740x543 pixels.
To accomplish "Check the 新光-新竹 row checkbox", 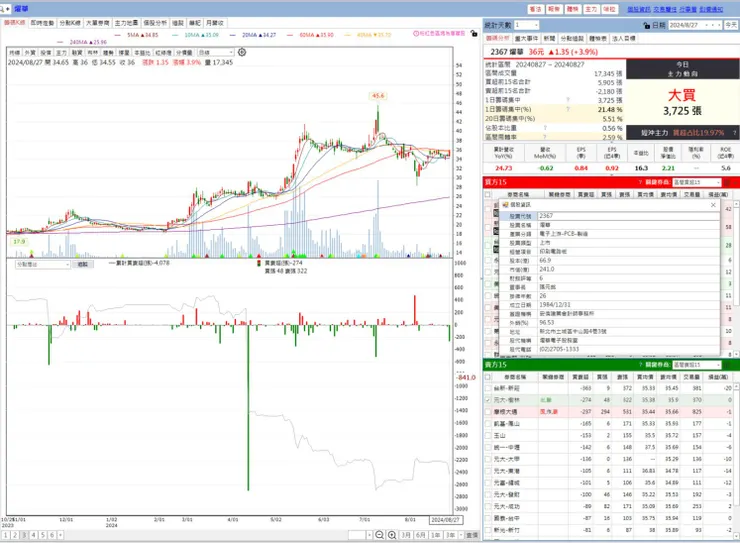I will coord(488,530).
